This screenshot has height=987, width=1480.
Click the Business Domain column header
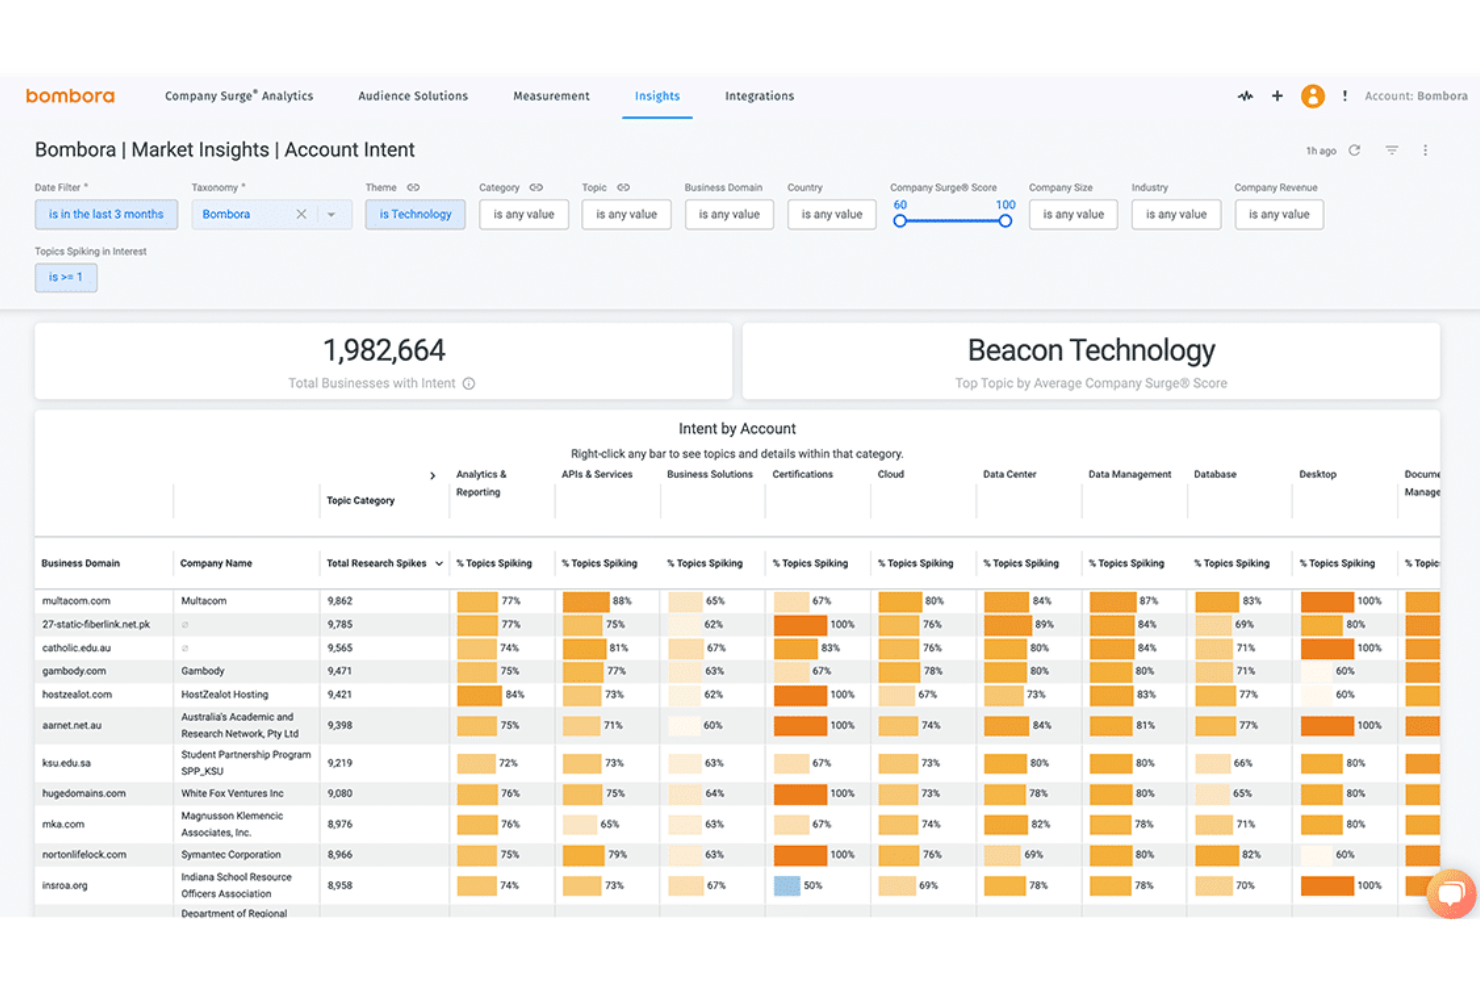tap(81, 564)
